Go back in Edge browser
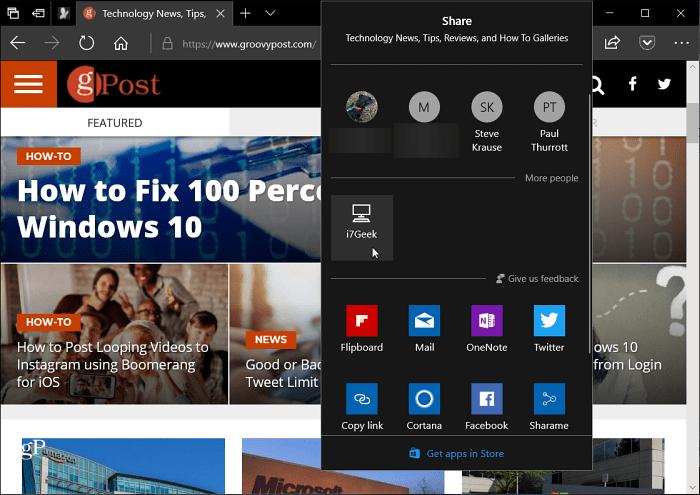This screenshot has width=700, height=495. [x=18, y=43]
